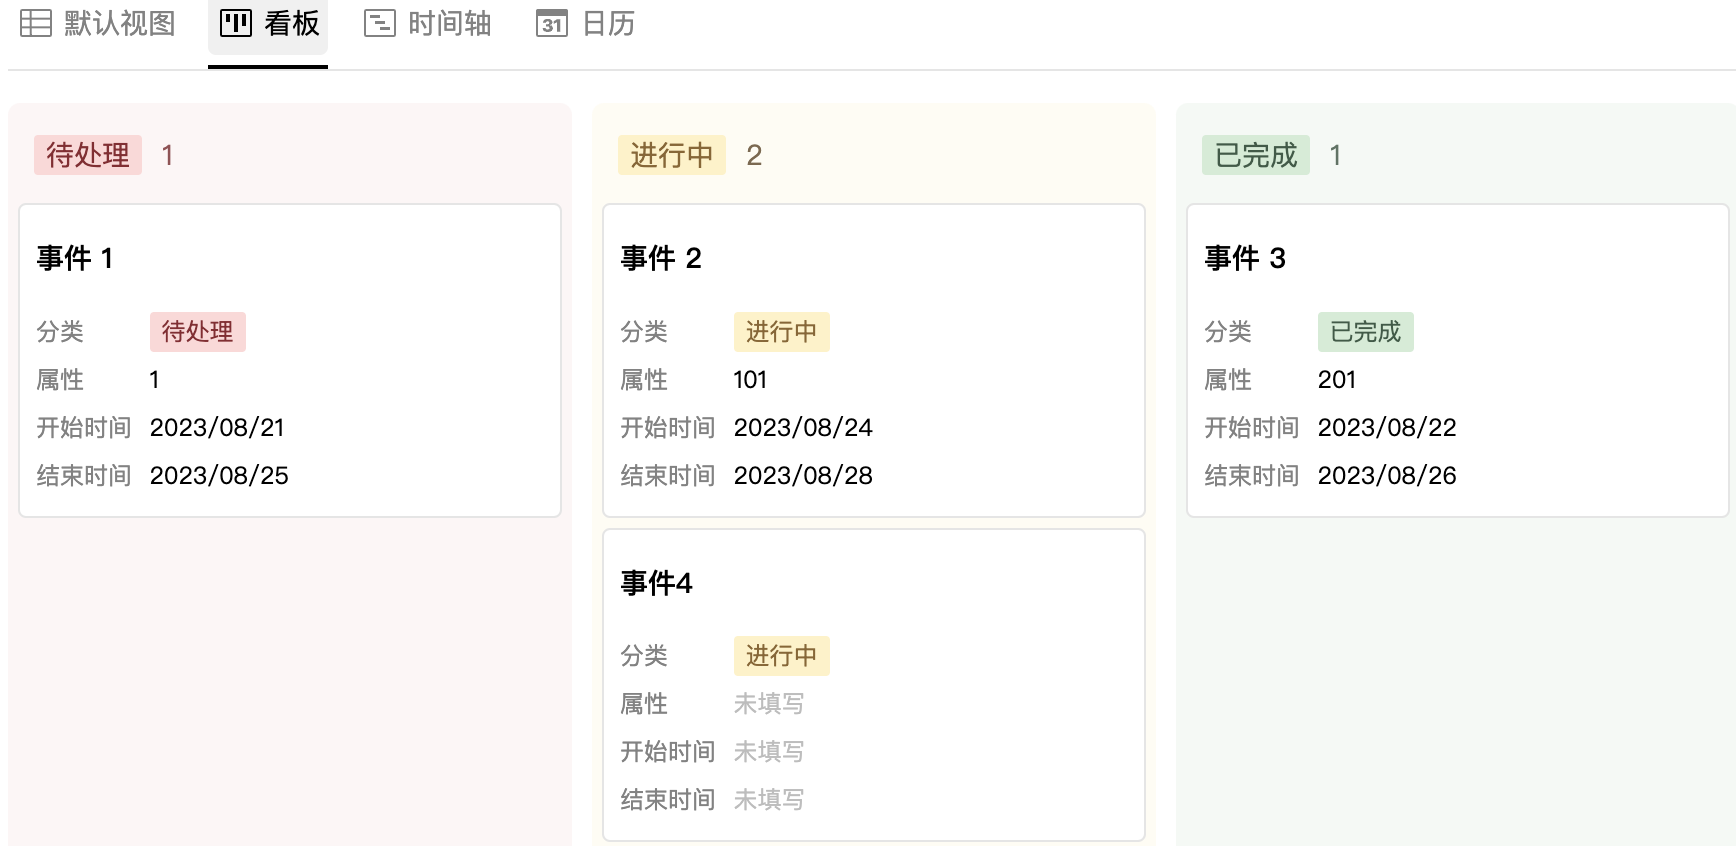Click the kanban board icon of 看板

(236, 23)
